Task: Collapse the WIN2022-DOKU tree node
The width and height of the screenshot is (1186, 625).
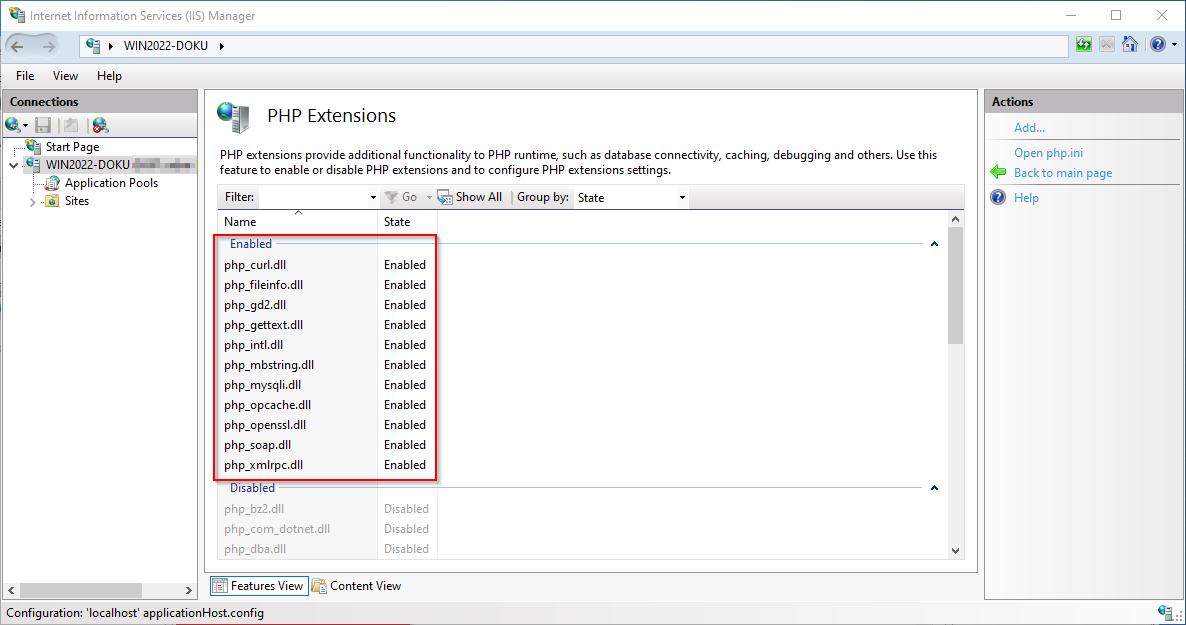Action: [x=14, y=165]
